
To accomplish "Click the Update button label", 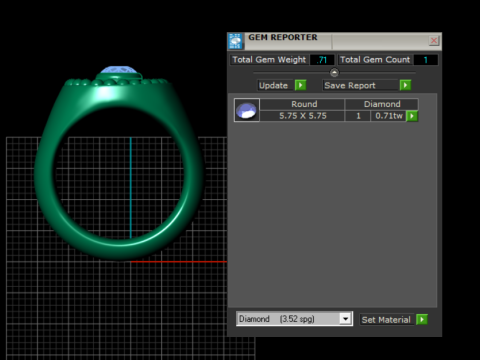I will tap(274, 85).
